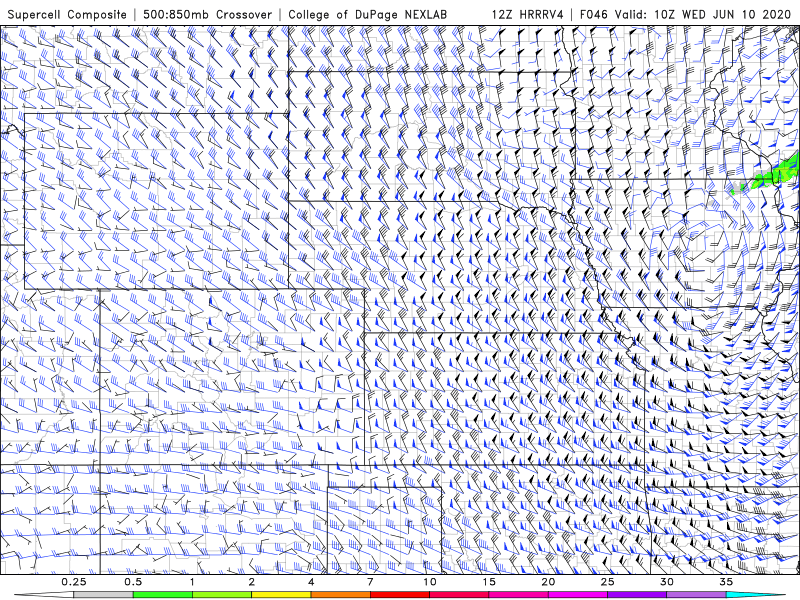This screenshot has height=600, width=800.
Task: Click the "500:850mb Crossover" header text
Action: tap(208, 14)
